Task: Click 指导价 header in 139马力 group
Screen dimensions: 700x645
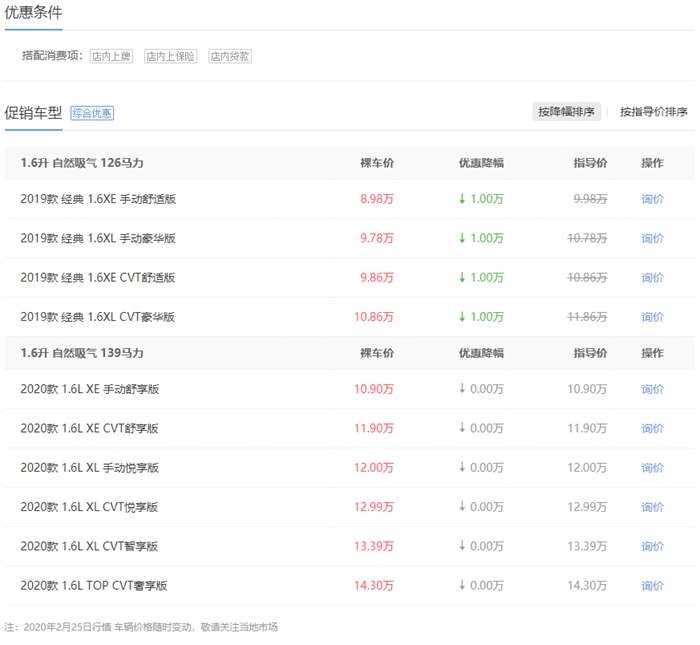Action: coord(590,354)
